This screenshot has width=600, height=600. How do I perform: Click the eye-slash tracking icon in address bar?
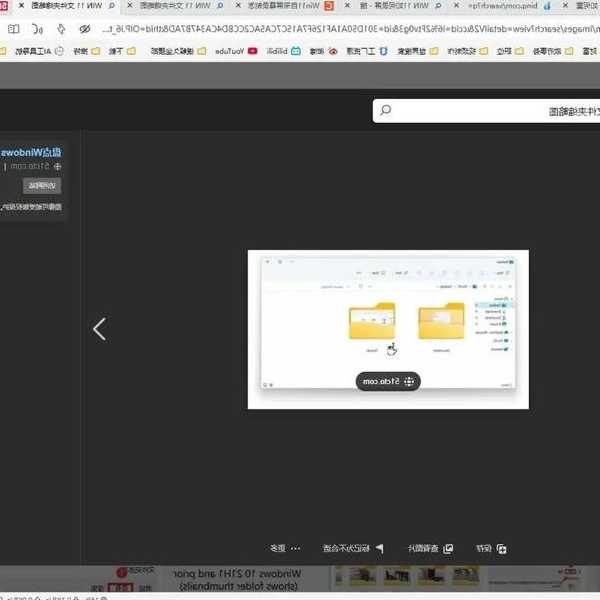click(84, 29)
